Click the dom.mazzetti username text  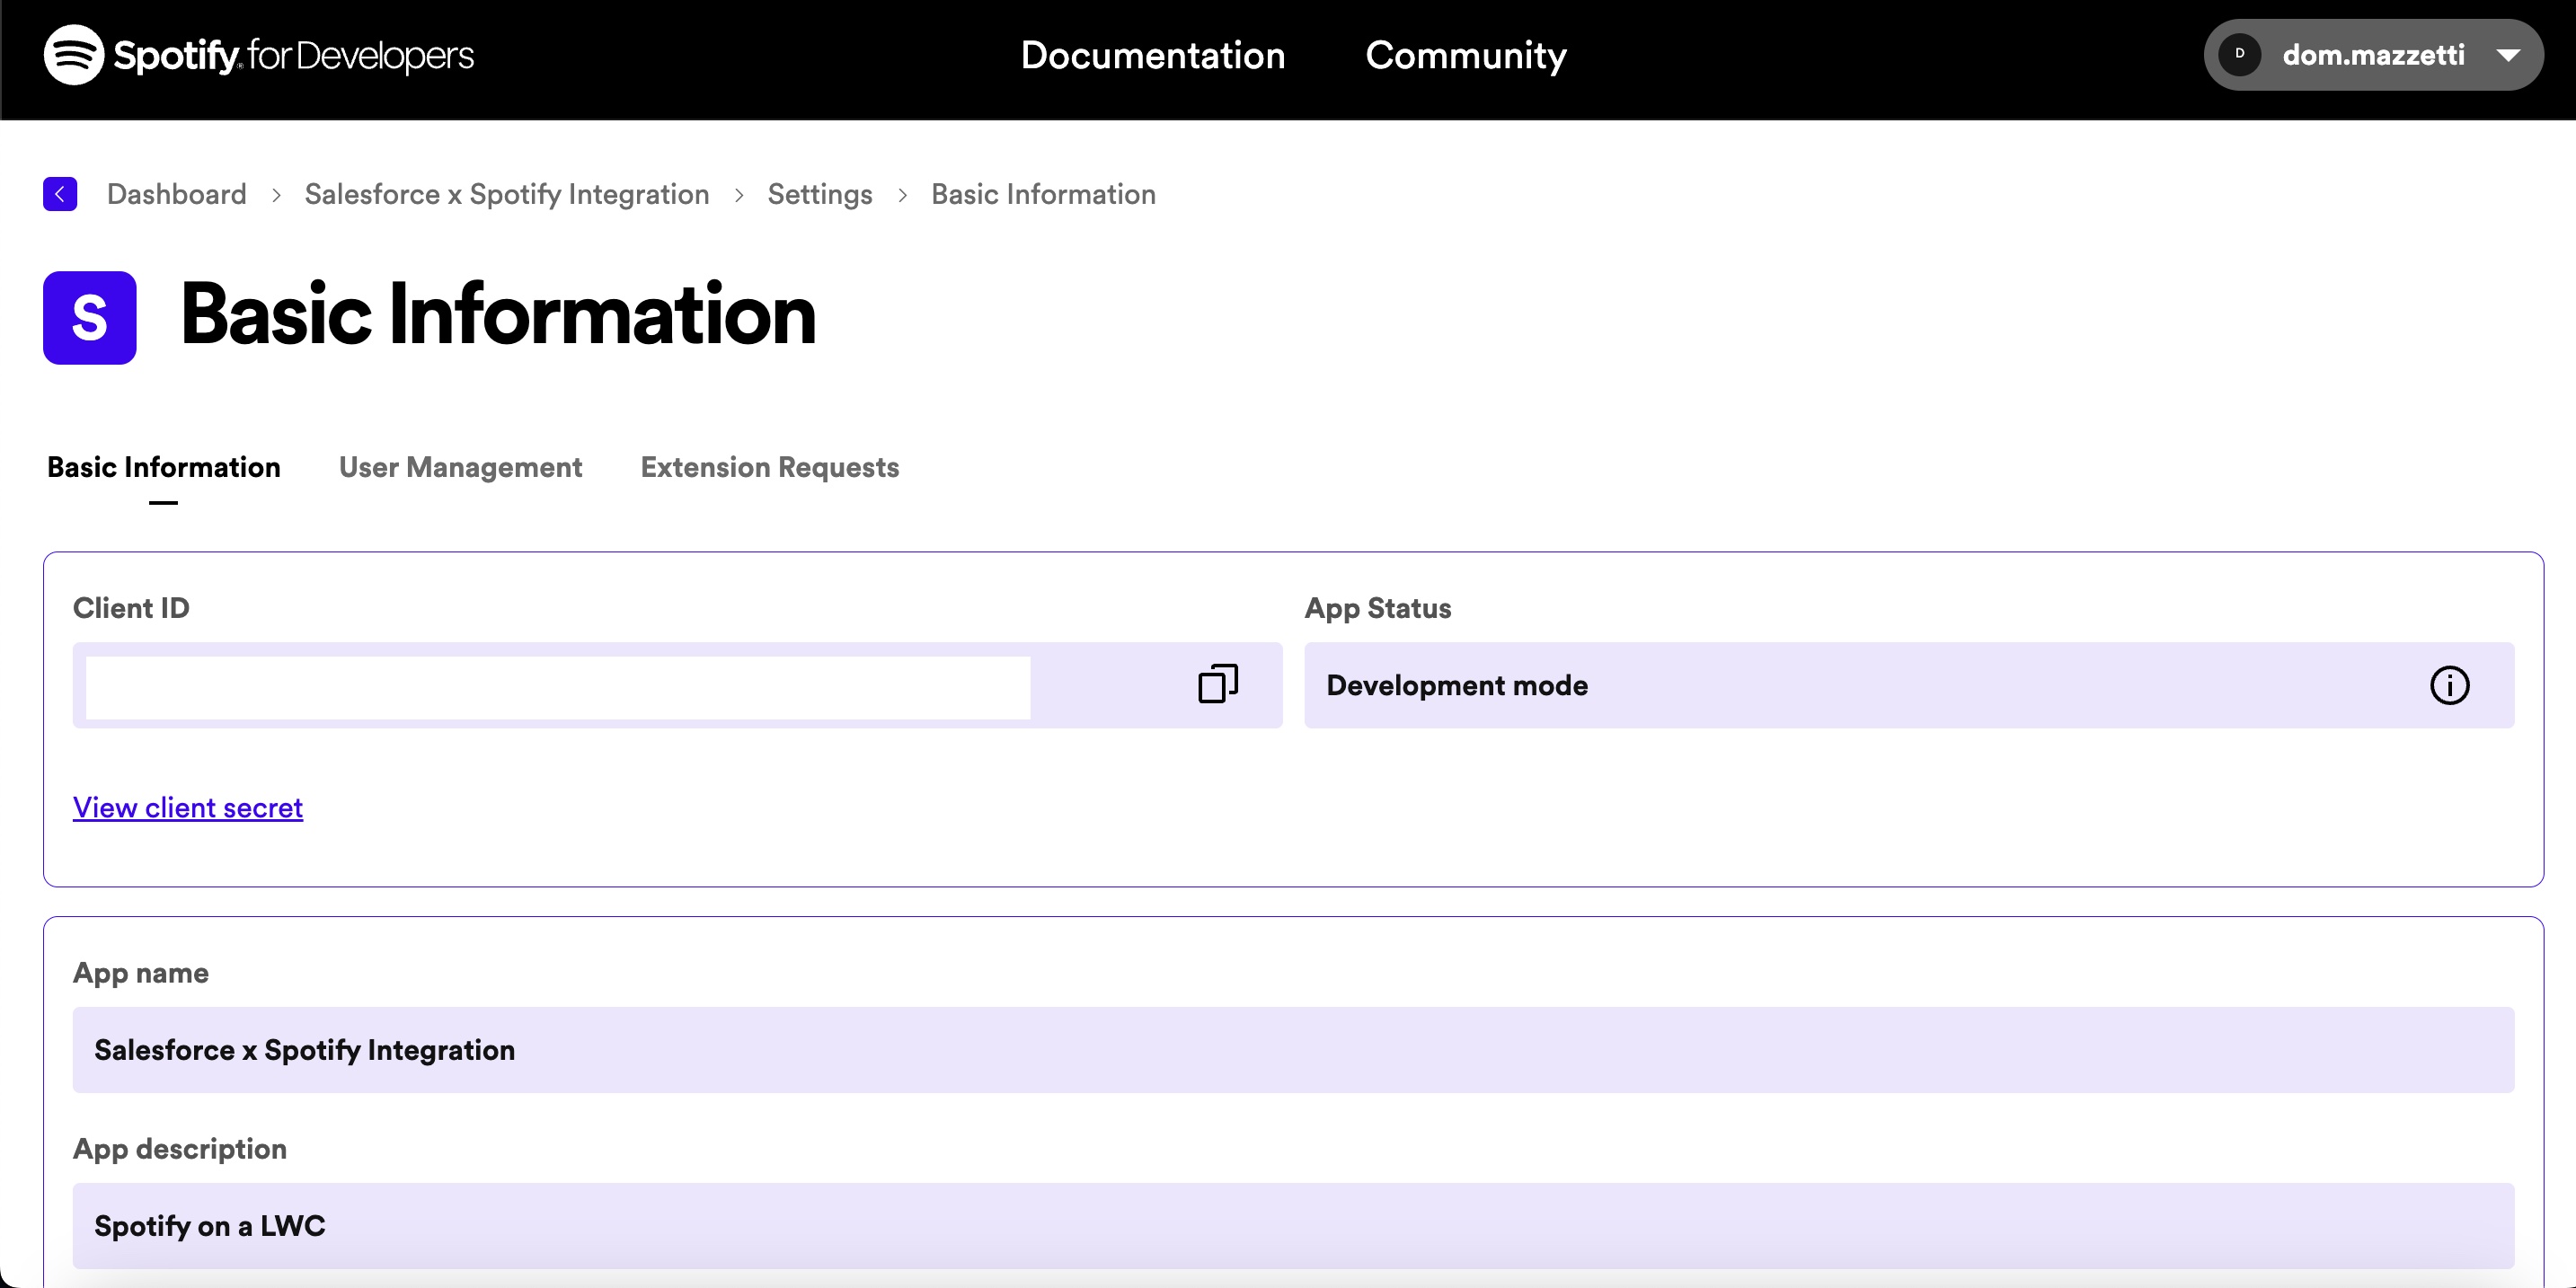point(2373,55)
